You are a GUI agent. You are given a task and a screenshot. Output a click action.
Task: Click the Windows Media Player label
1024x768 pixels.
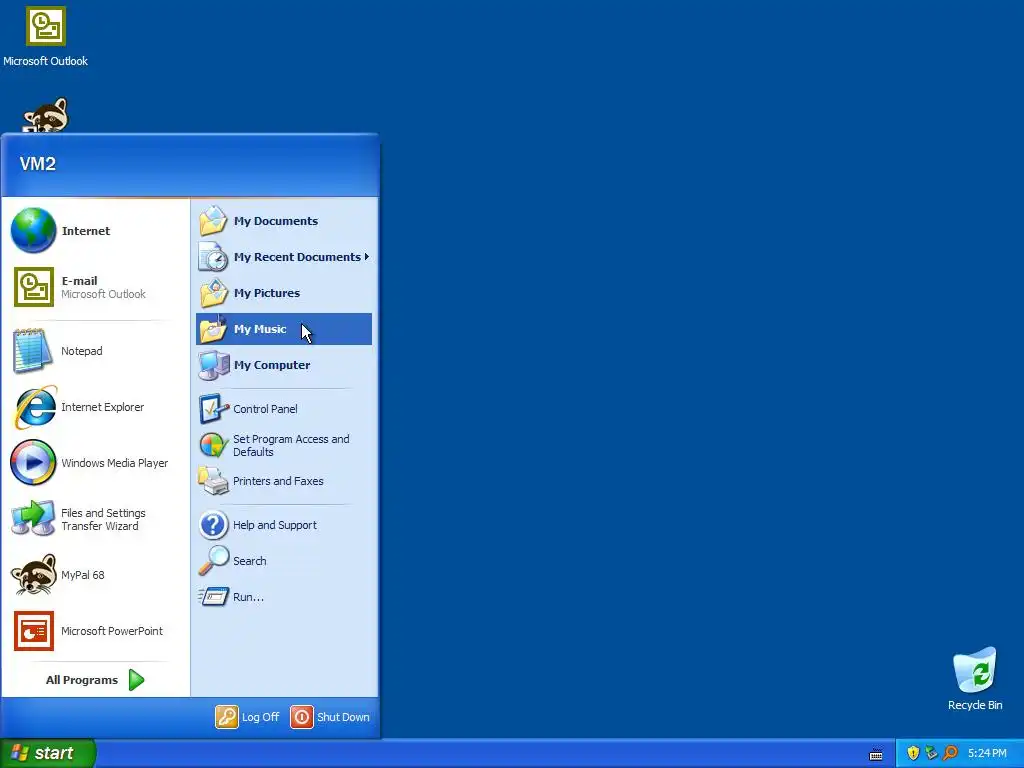(x=114, y=463)
